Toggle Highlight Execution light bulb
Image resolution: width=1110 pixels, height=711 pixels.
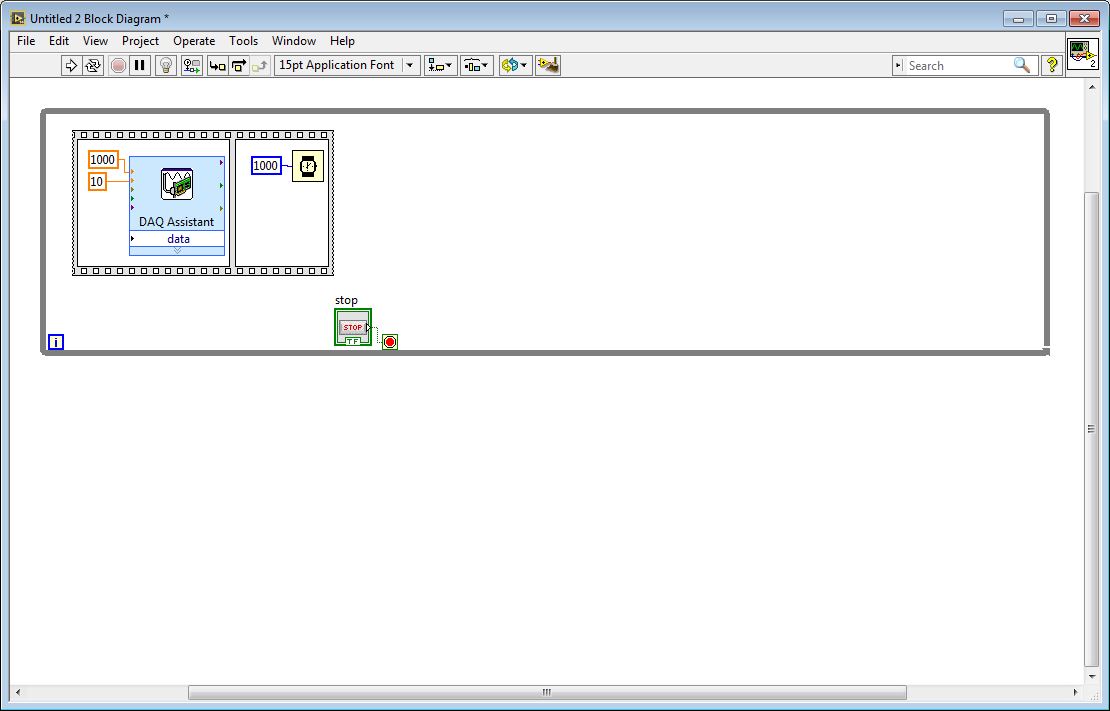tap(166, 66)
